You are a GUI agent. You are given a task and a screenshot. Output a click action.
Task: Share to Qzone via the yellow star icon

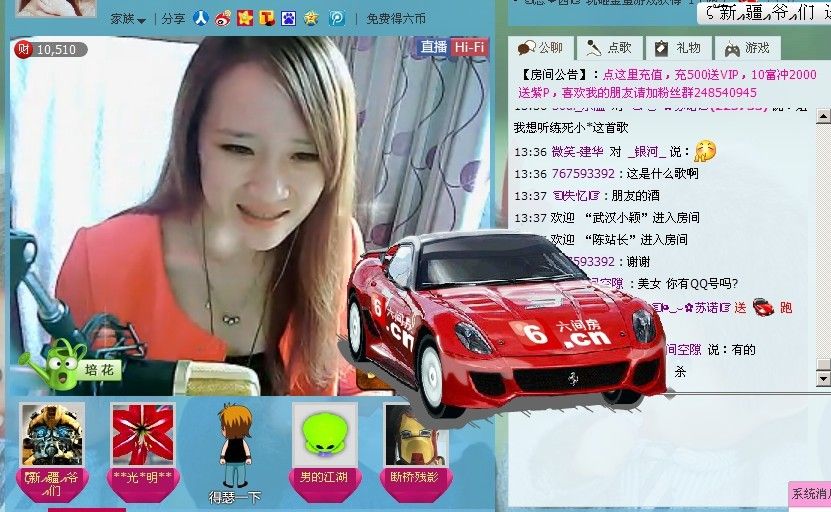[312, 19]
